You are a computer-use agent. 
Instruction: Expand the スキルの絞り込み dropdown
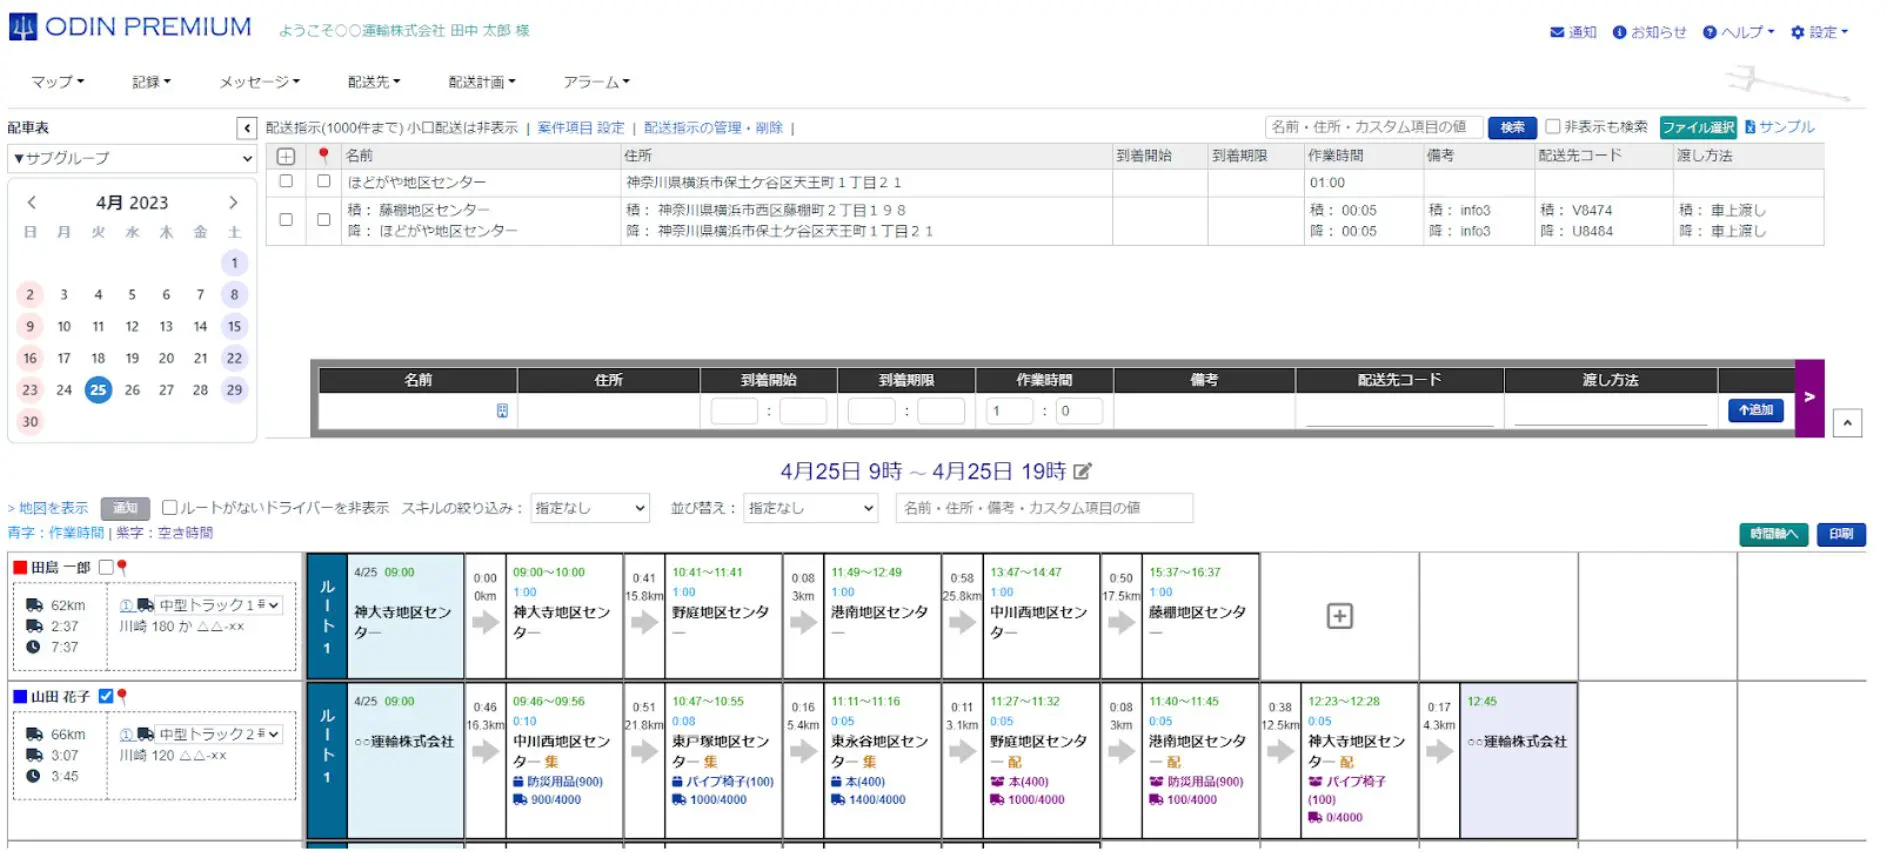click(x=589, y=508)
